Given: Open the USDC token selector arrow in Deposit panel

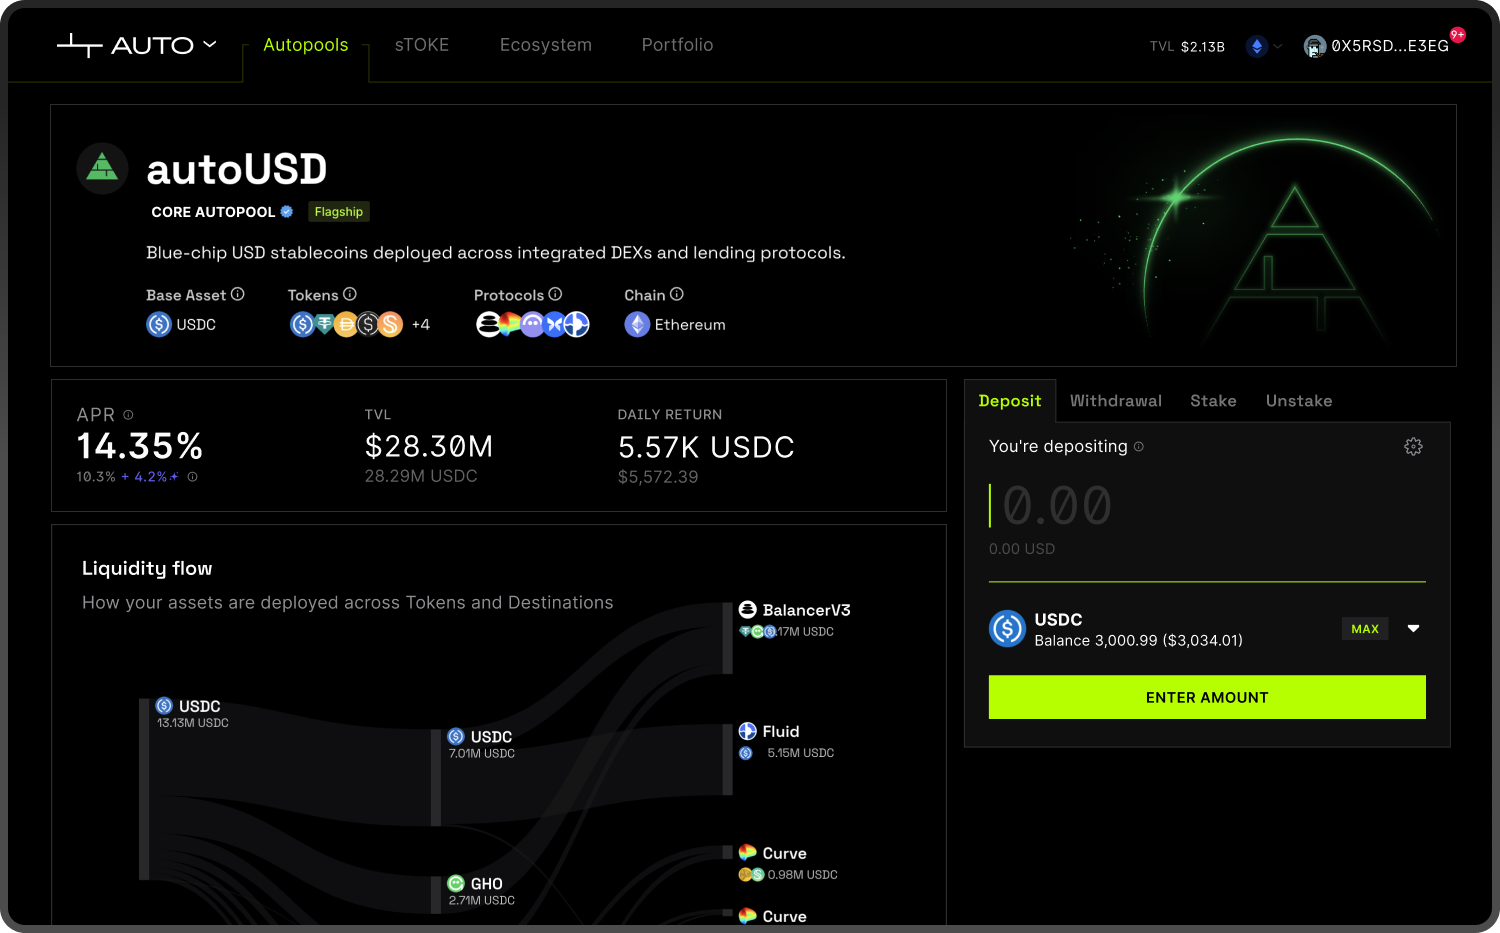Looking at the screenshot, I should [1413, 628].
